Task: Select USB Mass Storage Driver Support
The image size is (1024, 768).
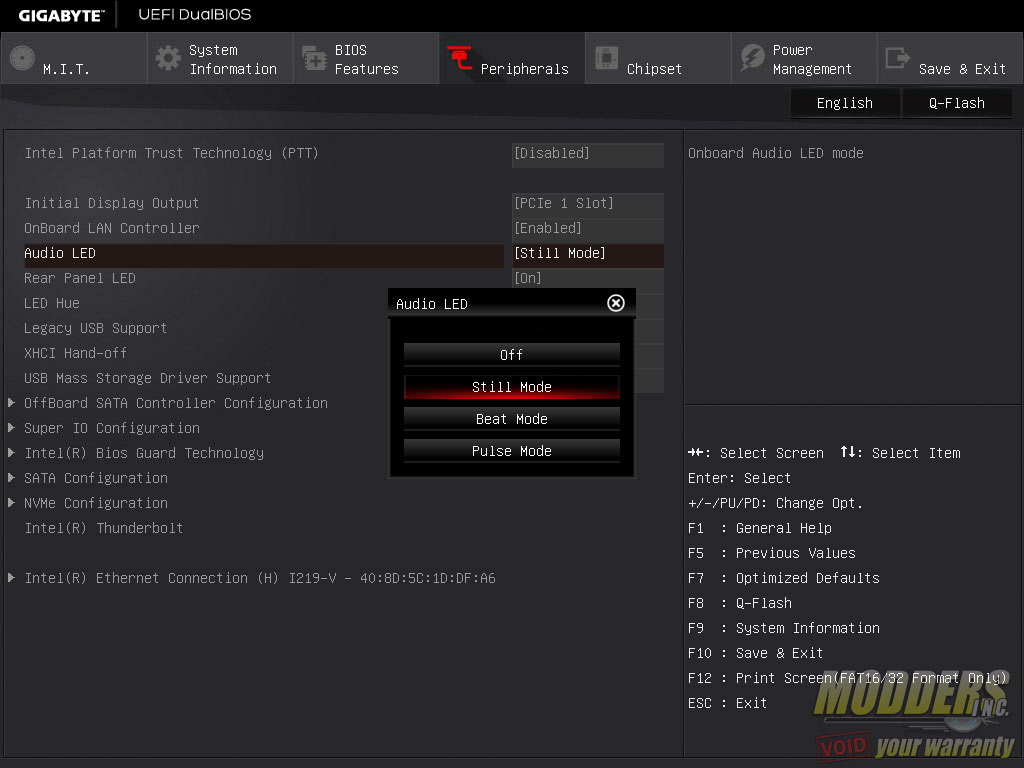Action: coord(147,378)
